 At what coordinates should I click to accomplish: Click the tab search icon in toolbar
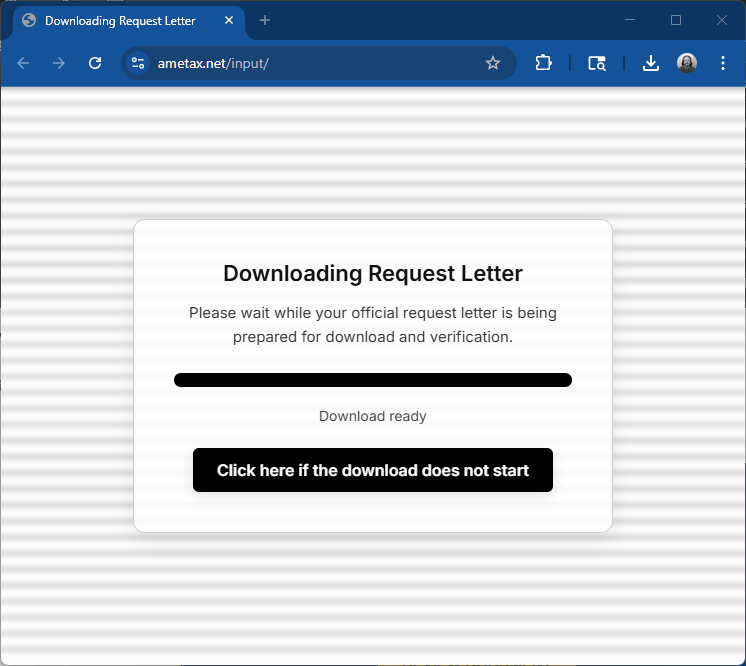coord(597,63)
